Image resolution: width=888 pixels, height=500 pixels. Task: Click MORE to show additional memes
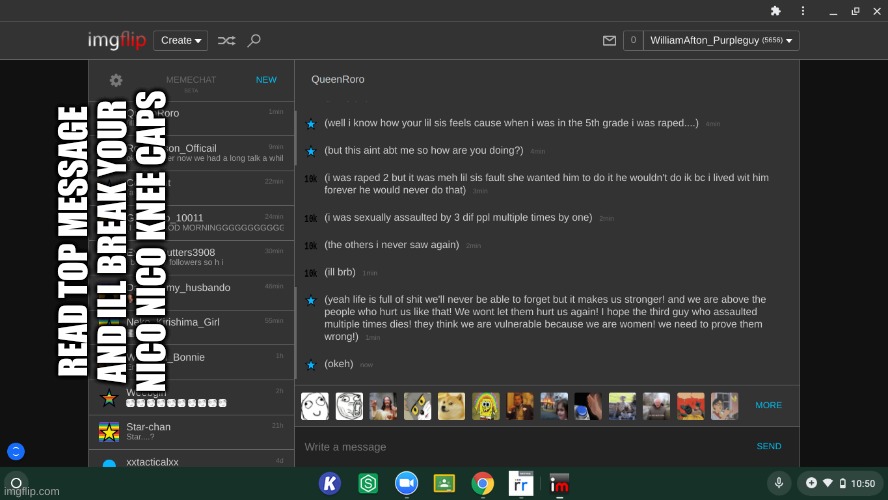pos(768,405)
